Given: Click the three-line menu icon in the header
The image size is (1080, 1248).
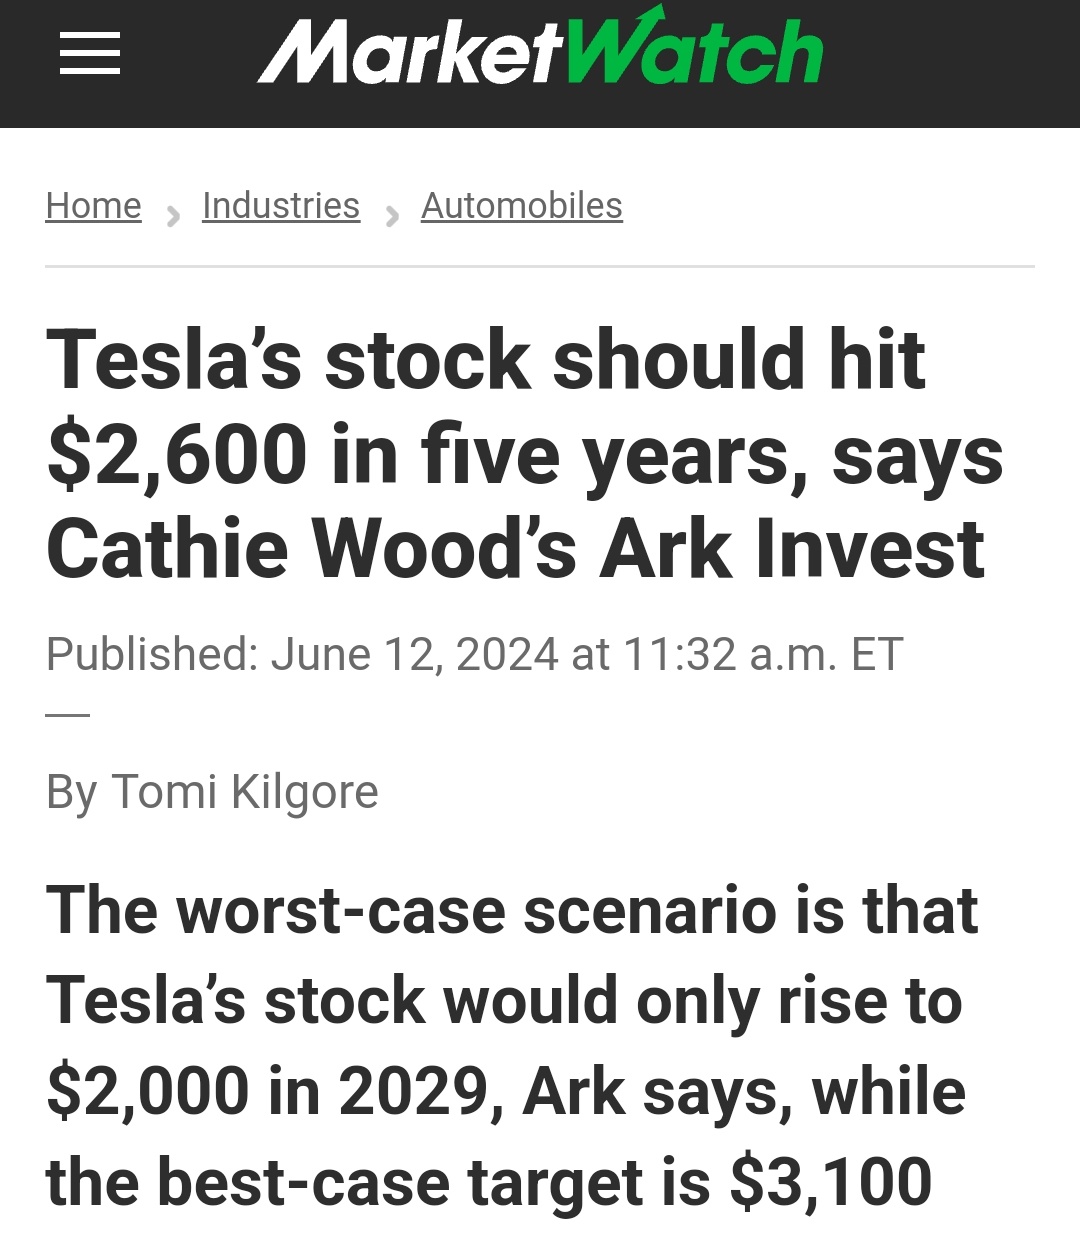Looking at the screenshot, I should [x=88, y=55].
